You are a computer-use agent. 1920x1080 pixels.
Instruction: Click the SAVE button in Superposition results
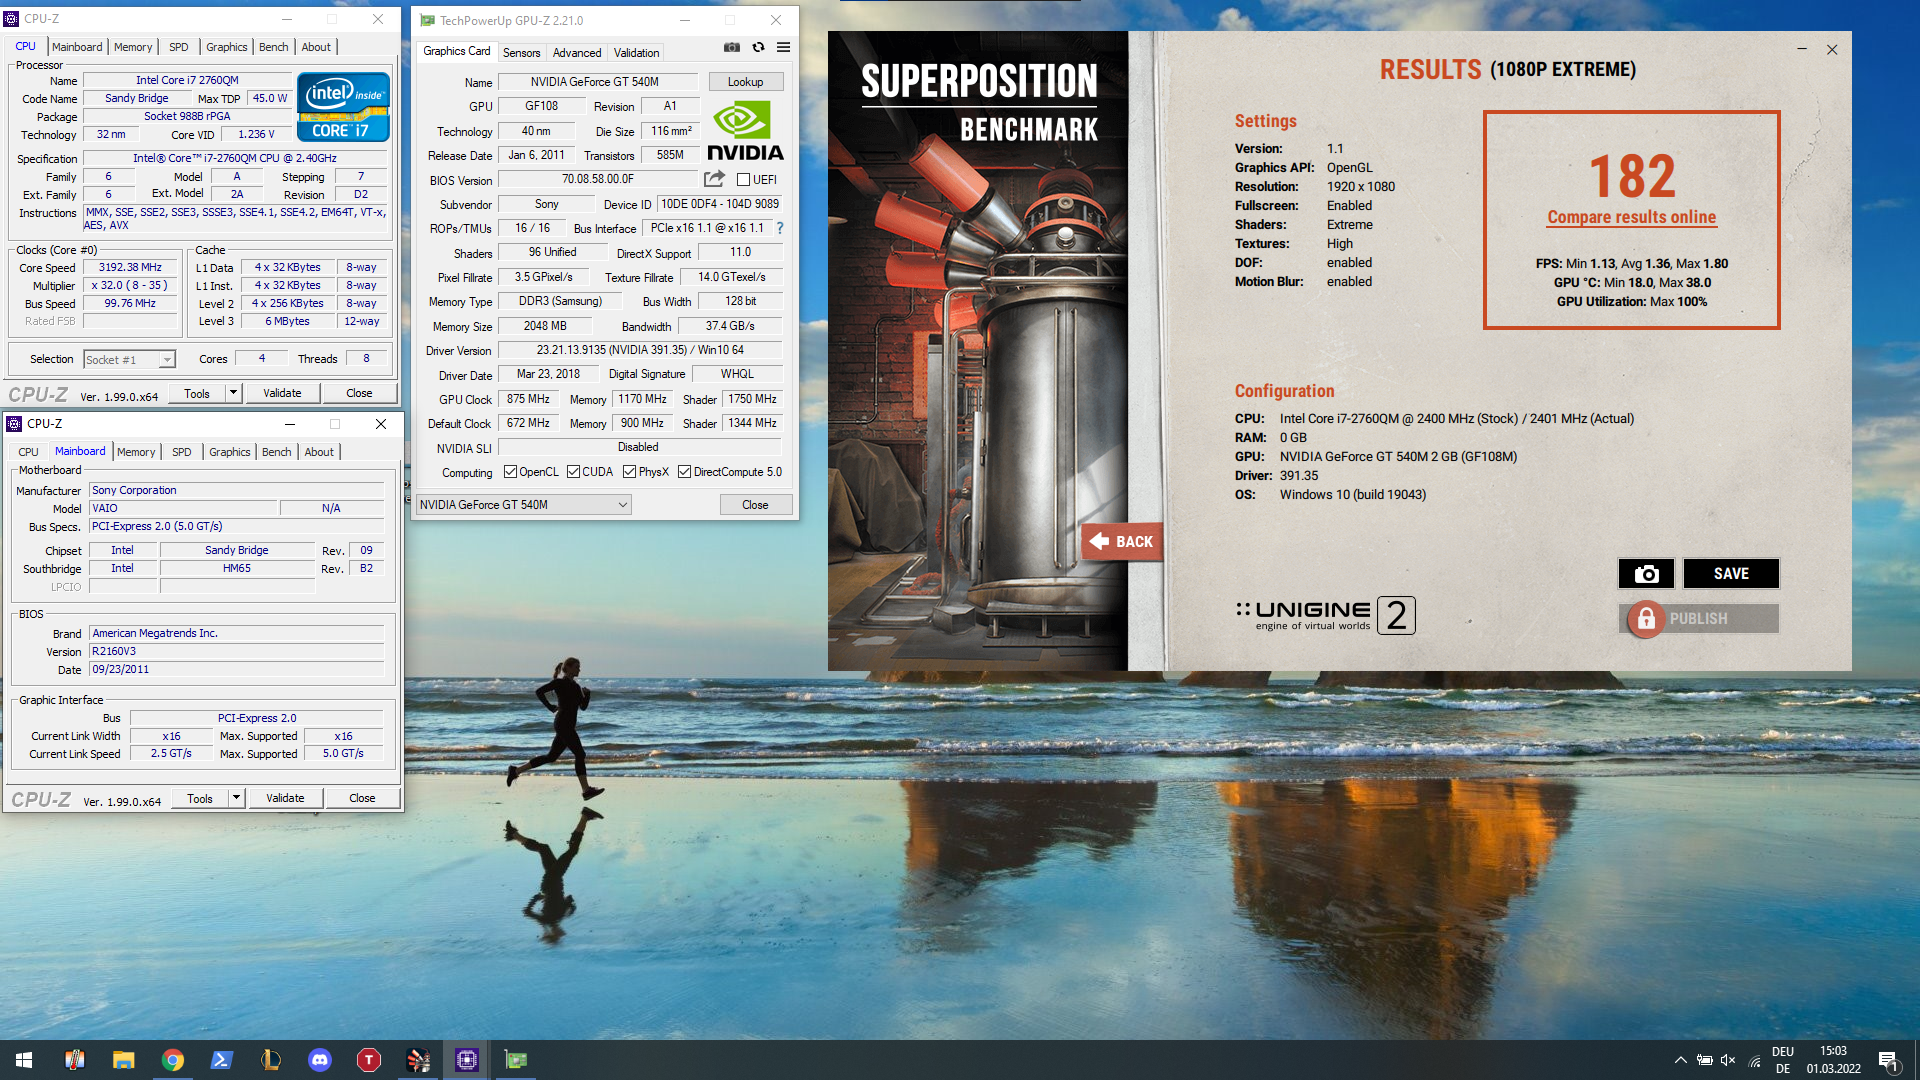1731,573
